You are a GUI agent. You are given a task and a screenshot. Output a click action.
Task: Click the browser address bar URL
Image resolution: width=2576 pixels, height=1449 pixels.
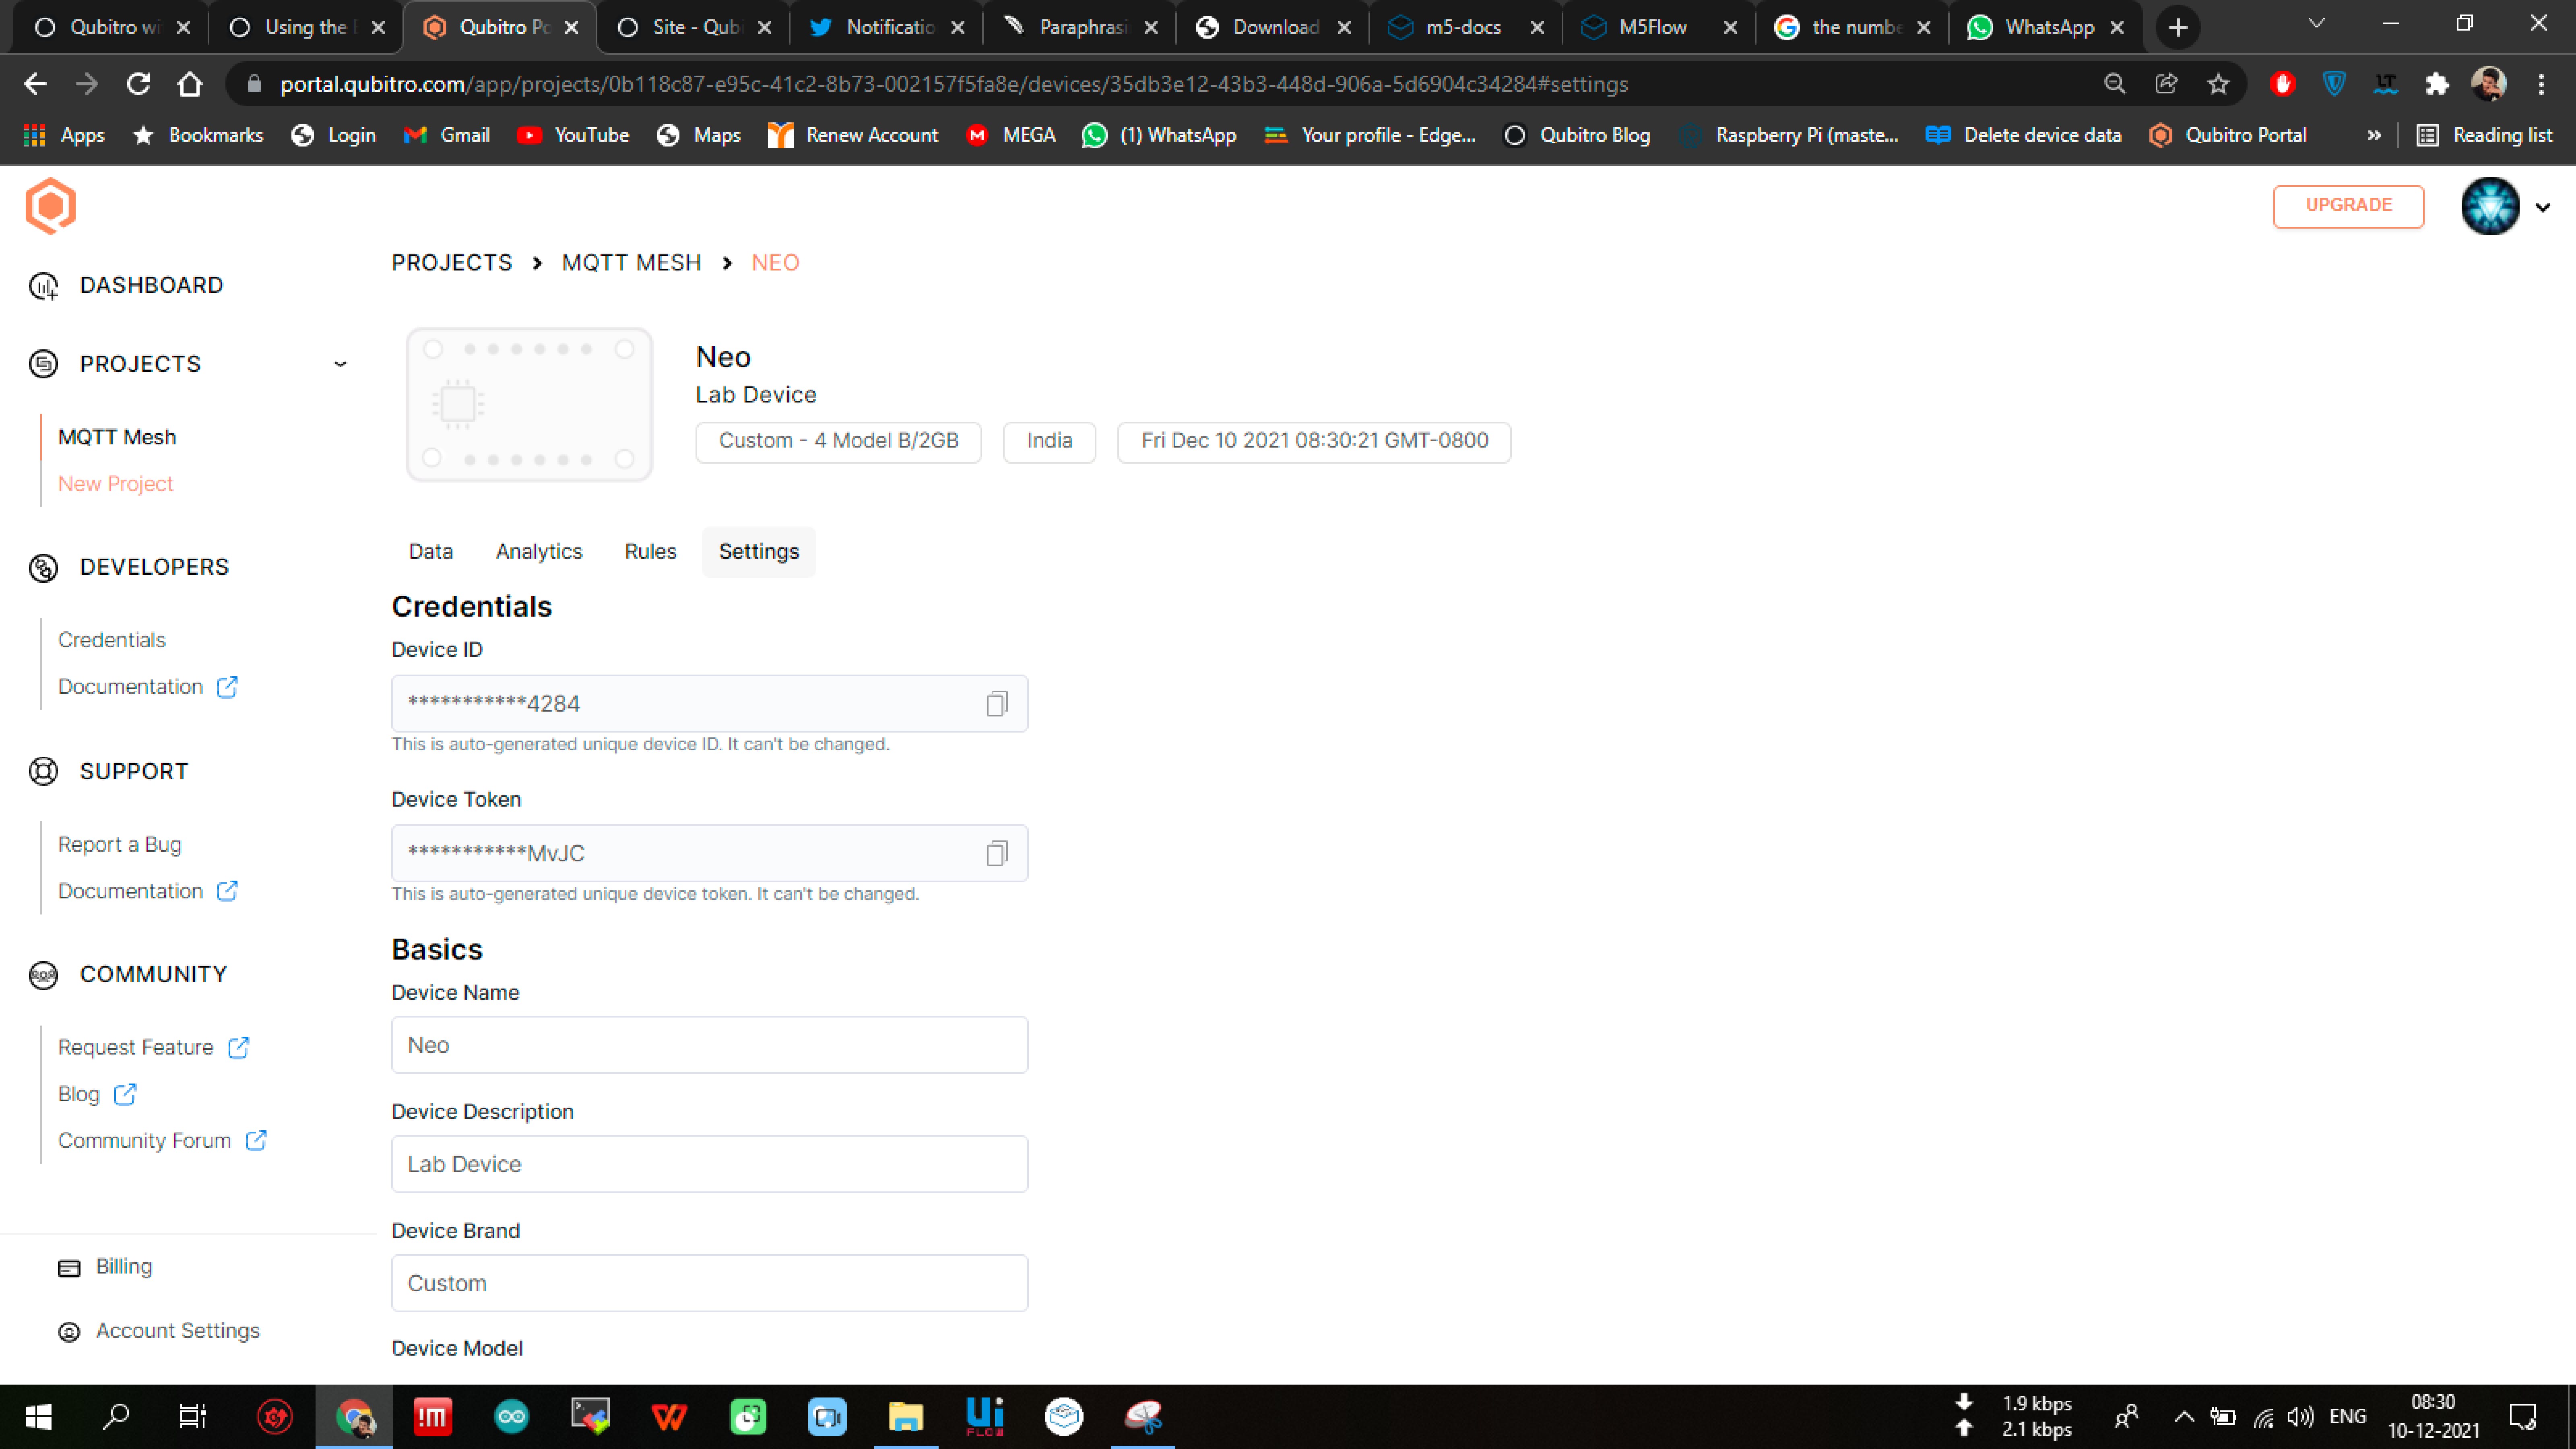click(953, 84)
